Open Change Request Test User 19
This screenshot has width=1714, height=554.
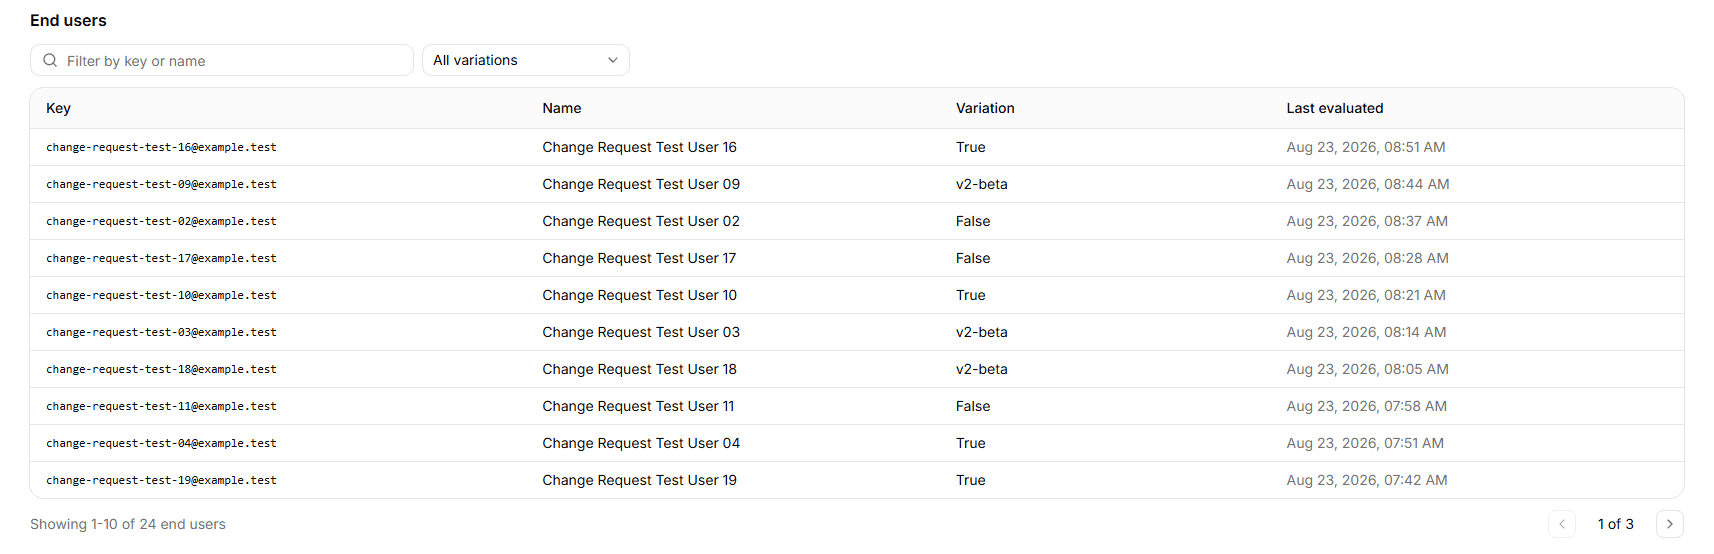pos(640,480)
